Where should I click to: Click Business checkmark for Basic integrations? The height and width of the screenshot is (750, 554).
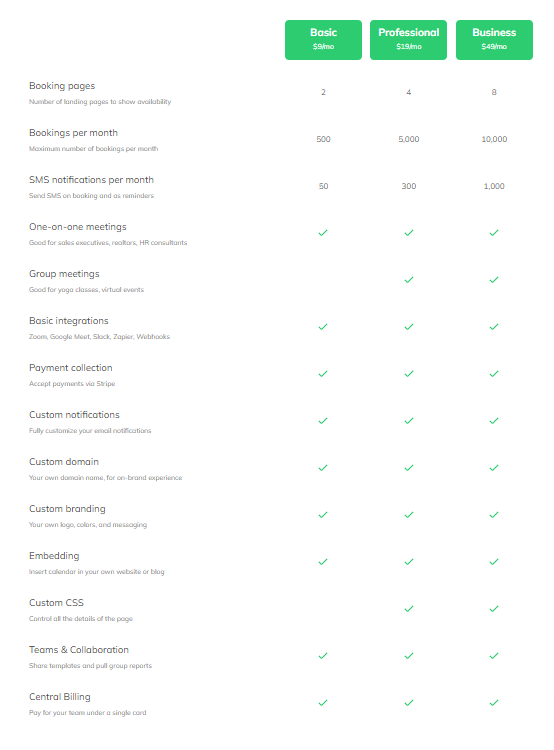494,327
